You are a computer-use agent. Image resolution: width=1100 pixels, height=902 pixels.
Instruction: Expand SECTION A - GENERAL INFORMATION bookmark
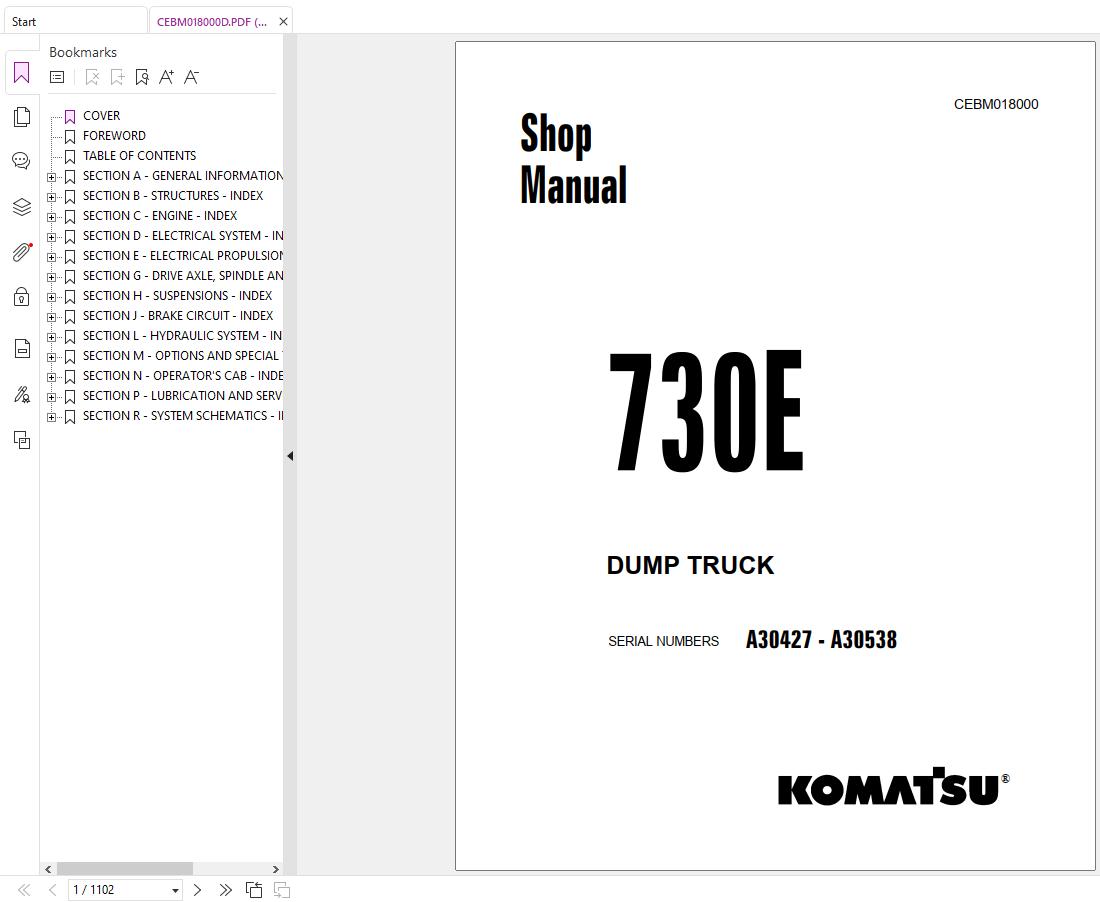tap(51, 177)
